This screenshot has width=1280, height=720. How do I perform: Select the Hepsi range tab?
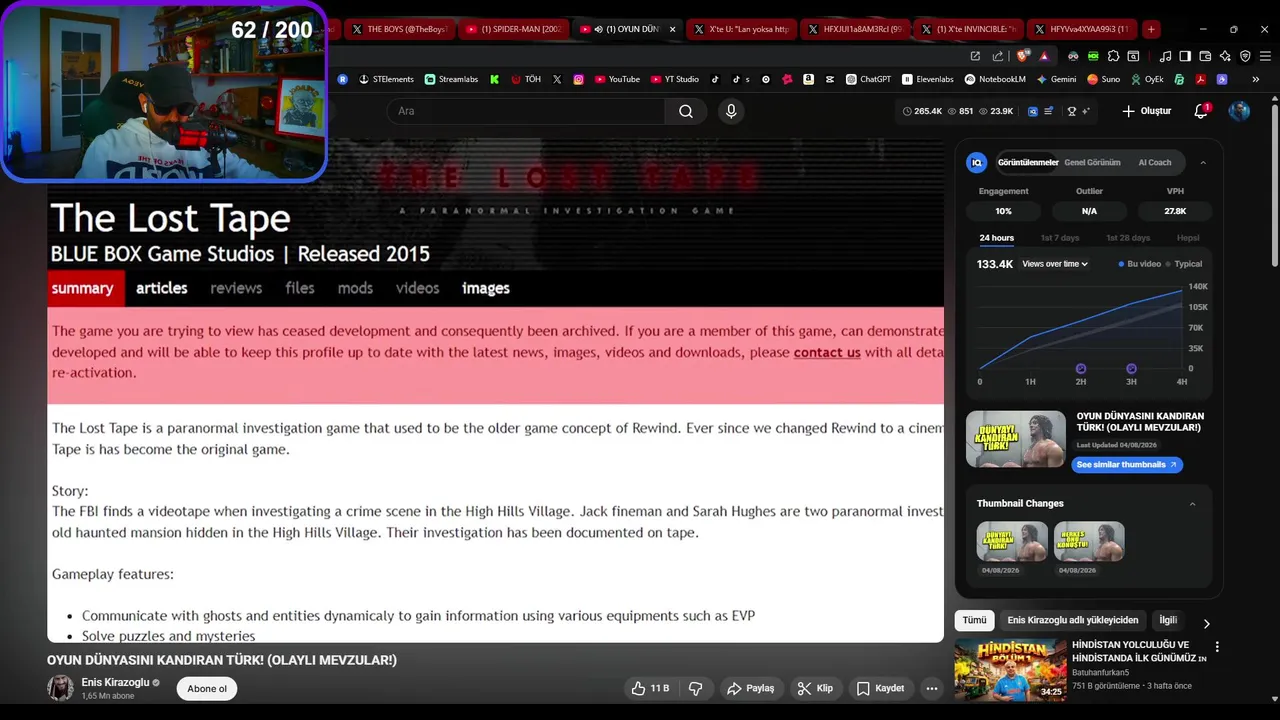(x=1188, y=238)
